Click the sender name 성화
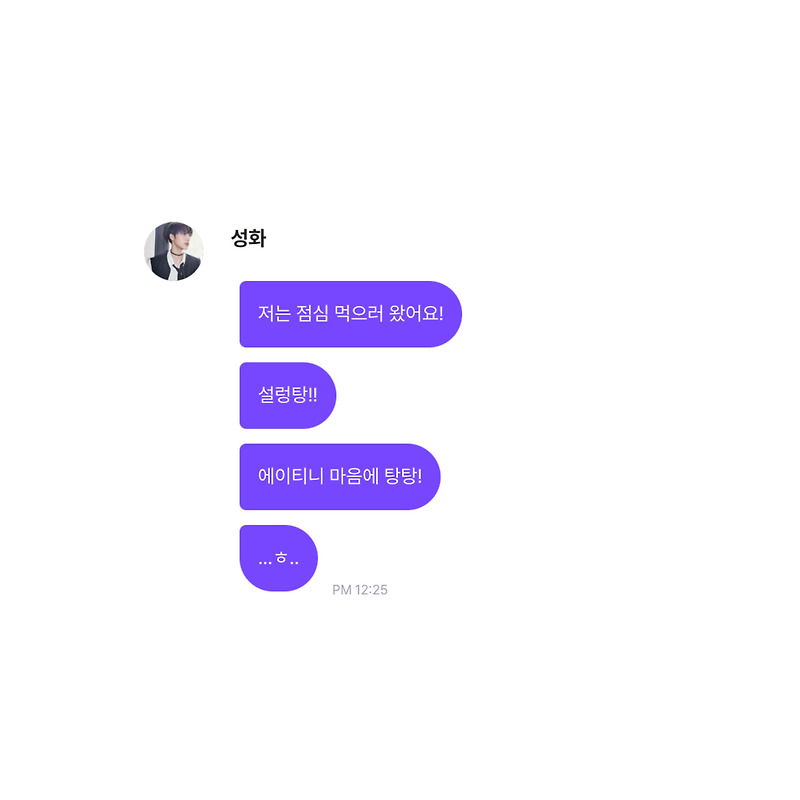The width and height of the screenshot is (800, 800). pyautogui.click(x=248, y=238)
